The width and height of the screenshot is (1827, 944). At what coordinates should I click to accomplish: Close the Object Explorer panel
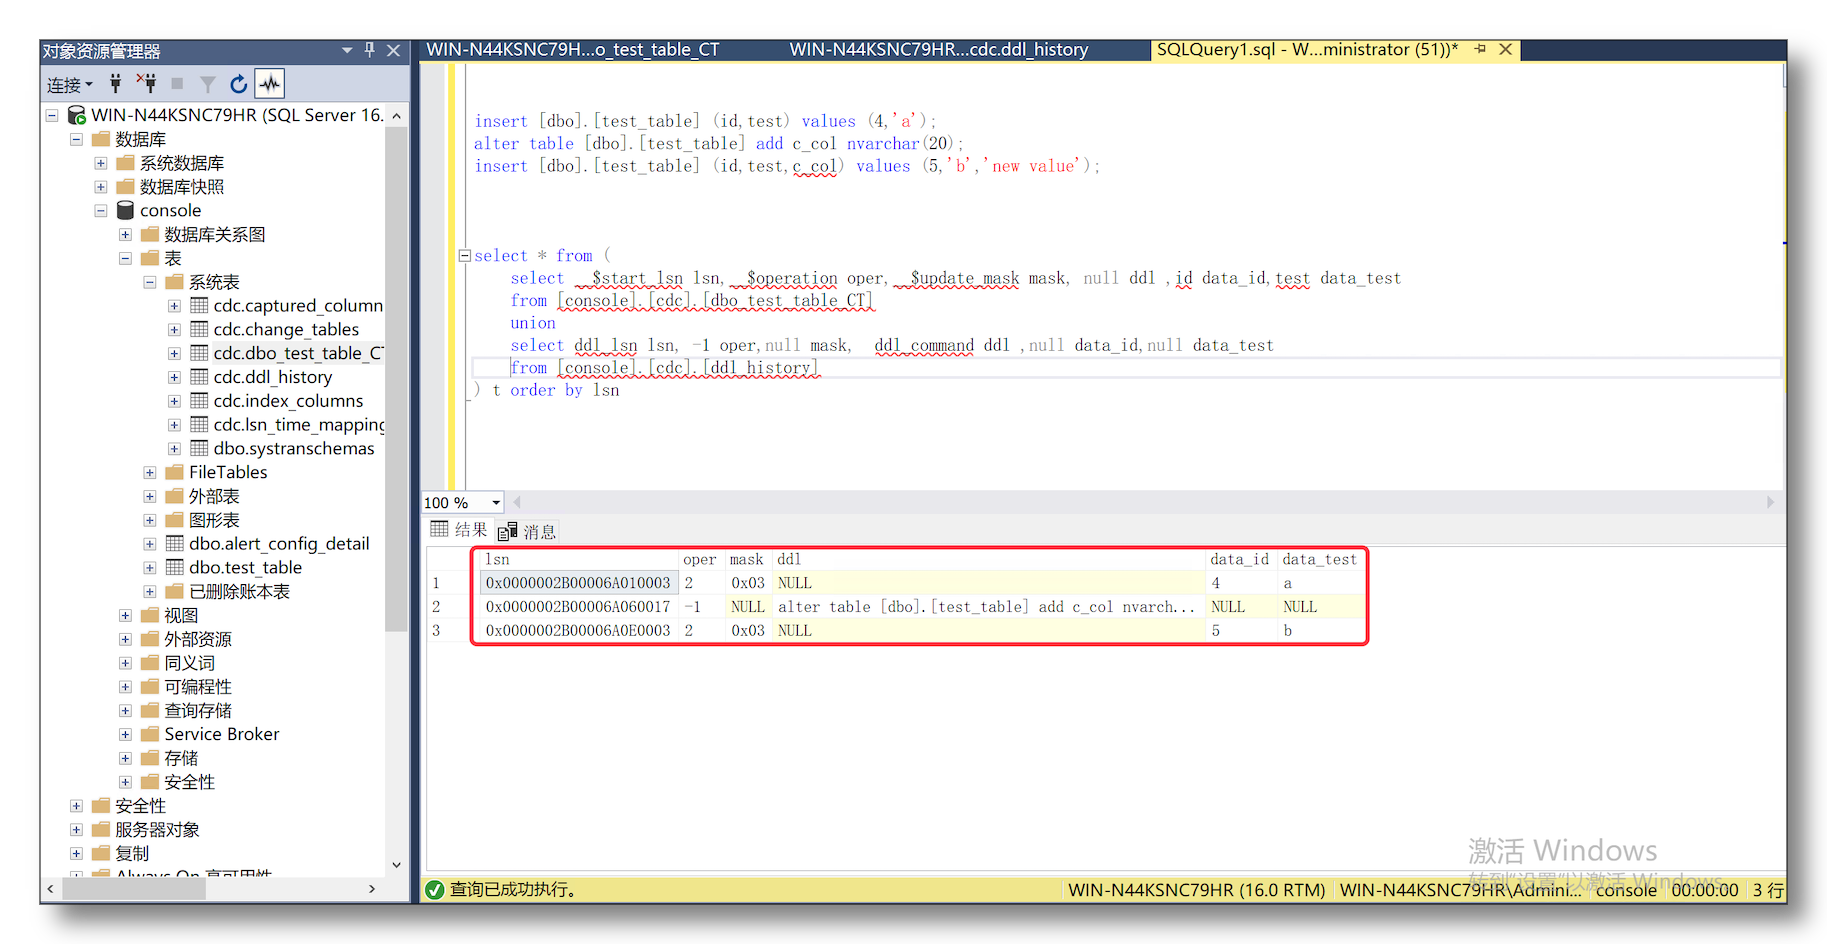click(x=394, y=49)
